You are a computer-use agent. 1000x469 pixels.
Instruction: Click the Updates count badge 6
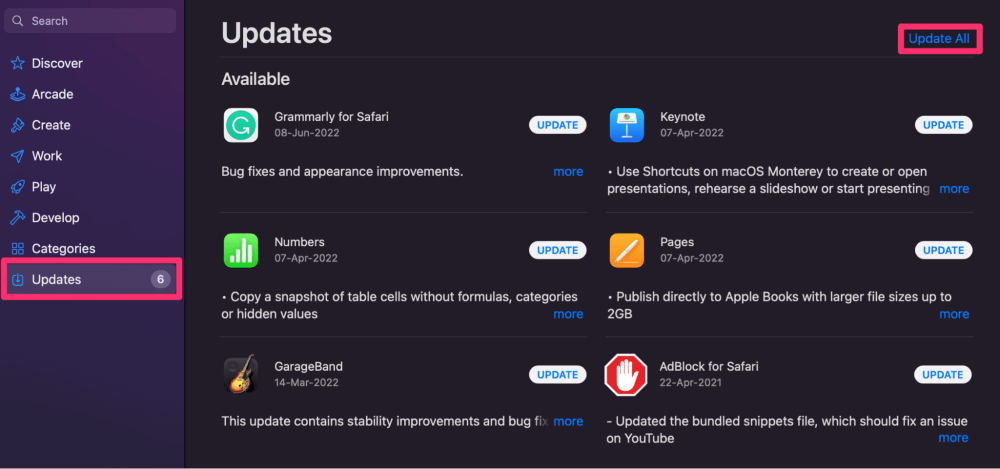[161, 279]
